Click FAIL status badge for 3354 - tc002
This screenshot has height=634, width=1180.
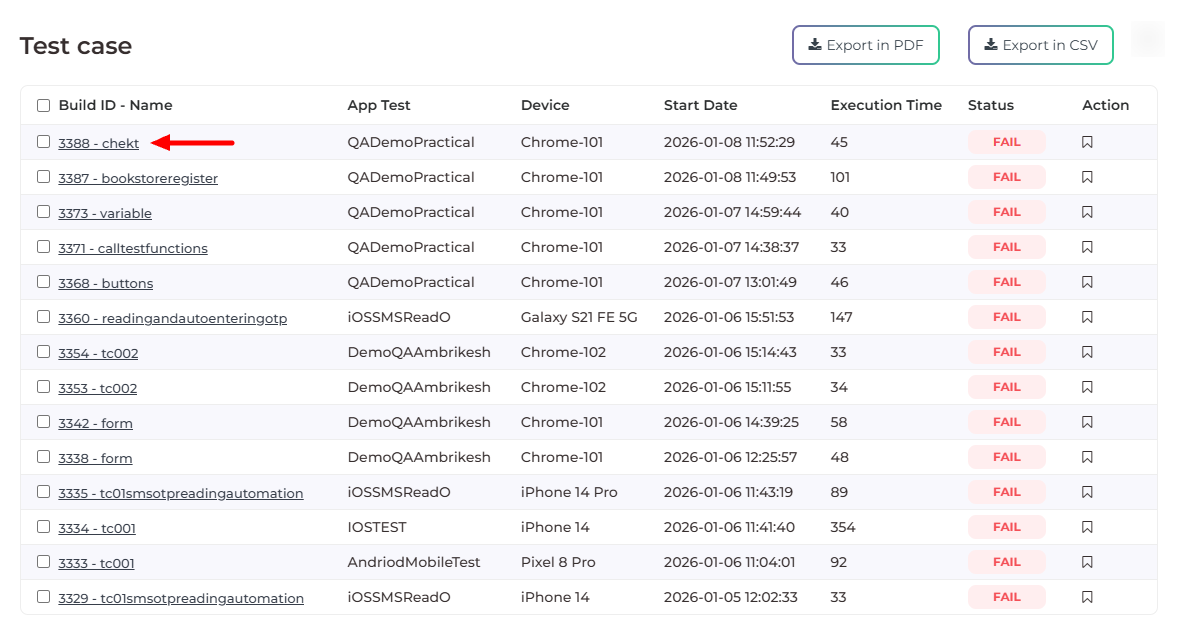pos(1006,352)
